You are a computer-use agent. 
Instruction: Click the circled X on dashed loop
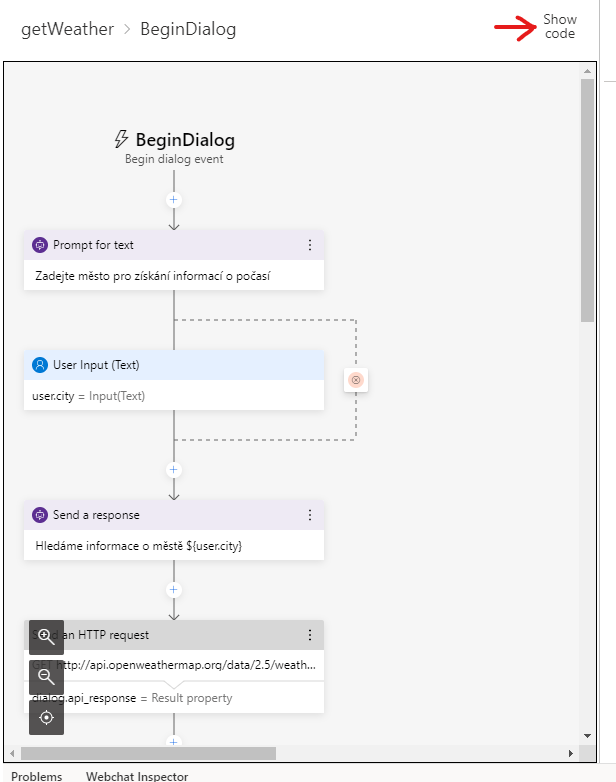pos(356,380)
